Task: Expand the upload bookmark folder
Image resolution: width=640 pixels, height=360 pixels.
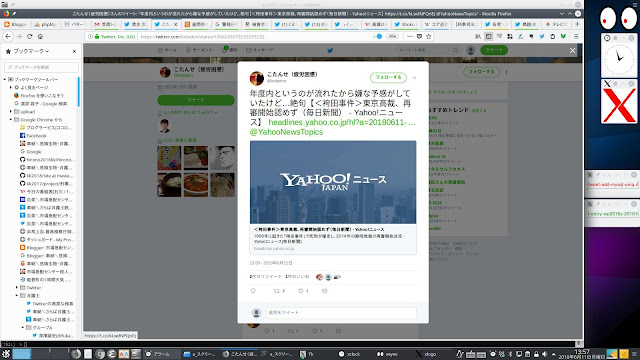Action: [11, 111]
